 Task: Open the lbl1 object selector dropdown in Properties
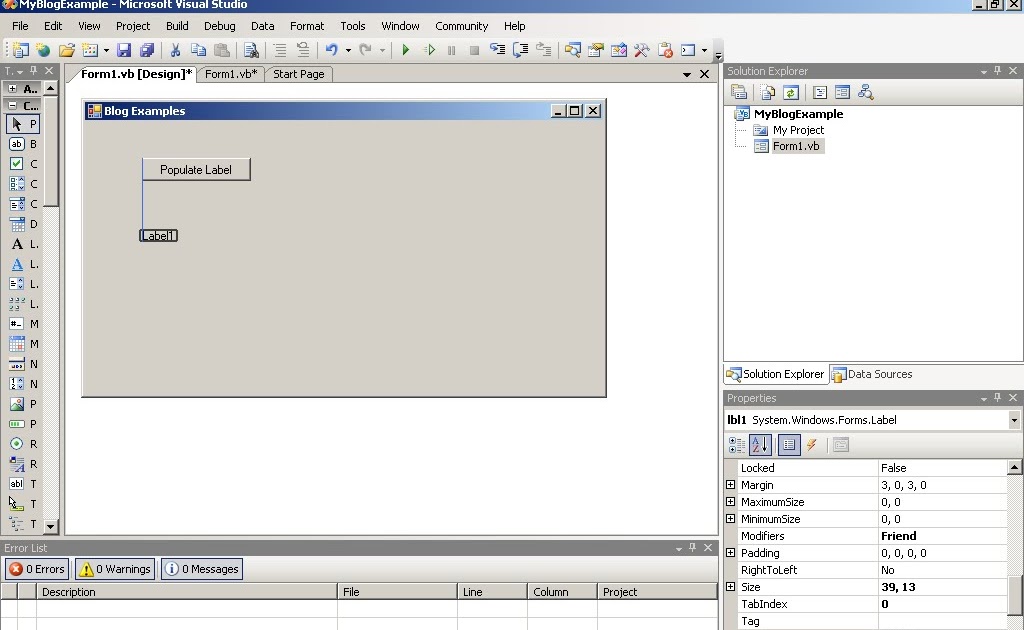click(x=1014, y=420)
